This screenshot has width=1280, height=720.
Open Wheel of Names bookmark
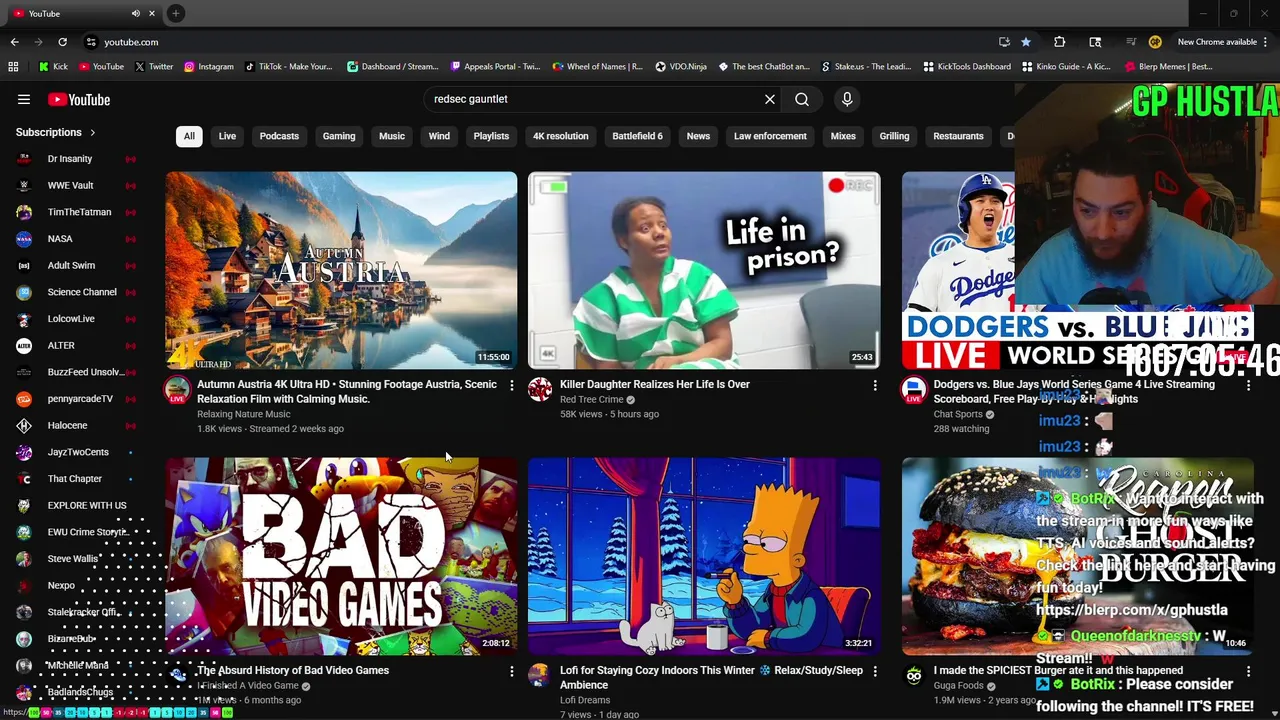597,67
